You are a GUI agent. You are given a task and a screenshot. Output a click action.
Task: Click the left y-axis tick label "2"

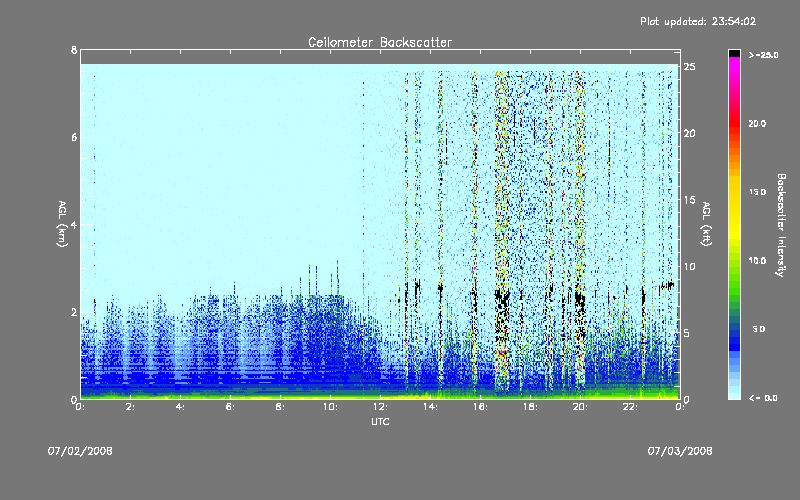[x=74, y=312]
